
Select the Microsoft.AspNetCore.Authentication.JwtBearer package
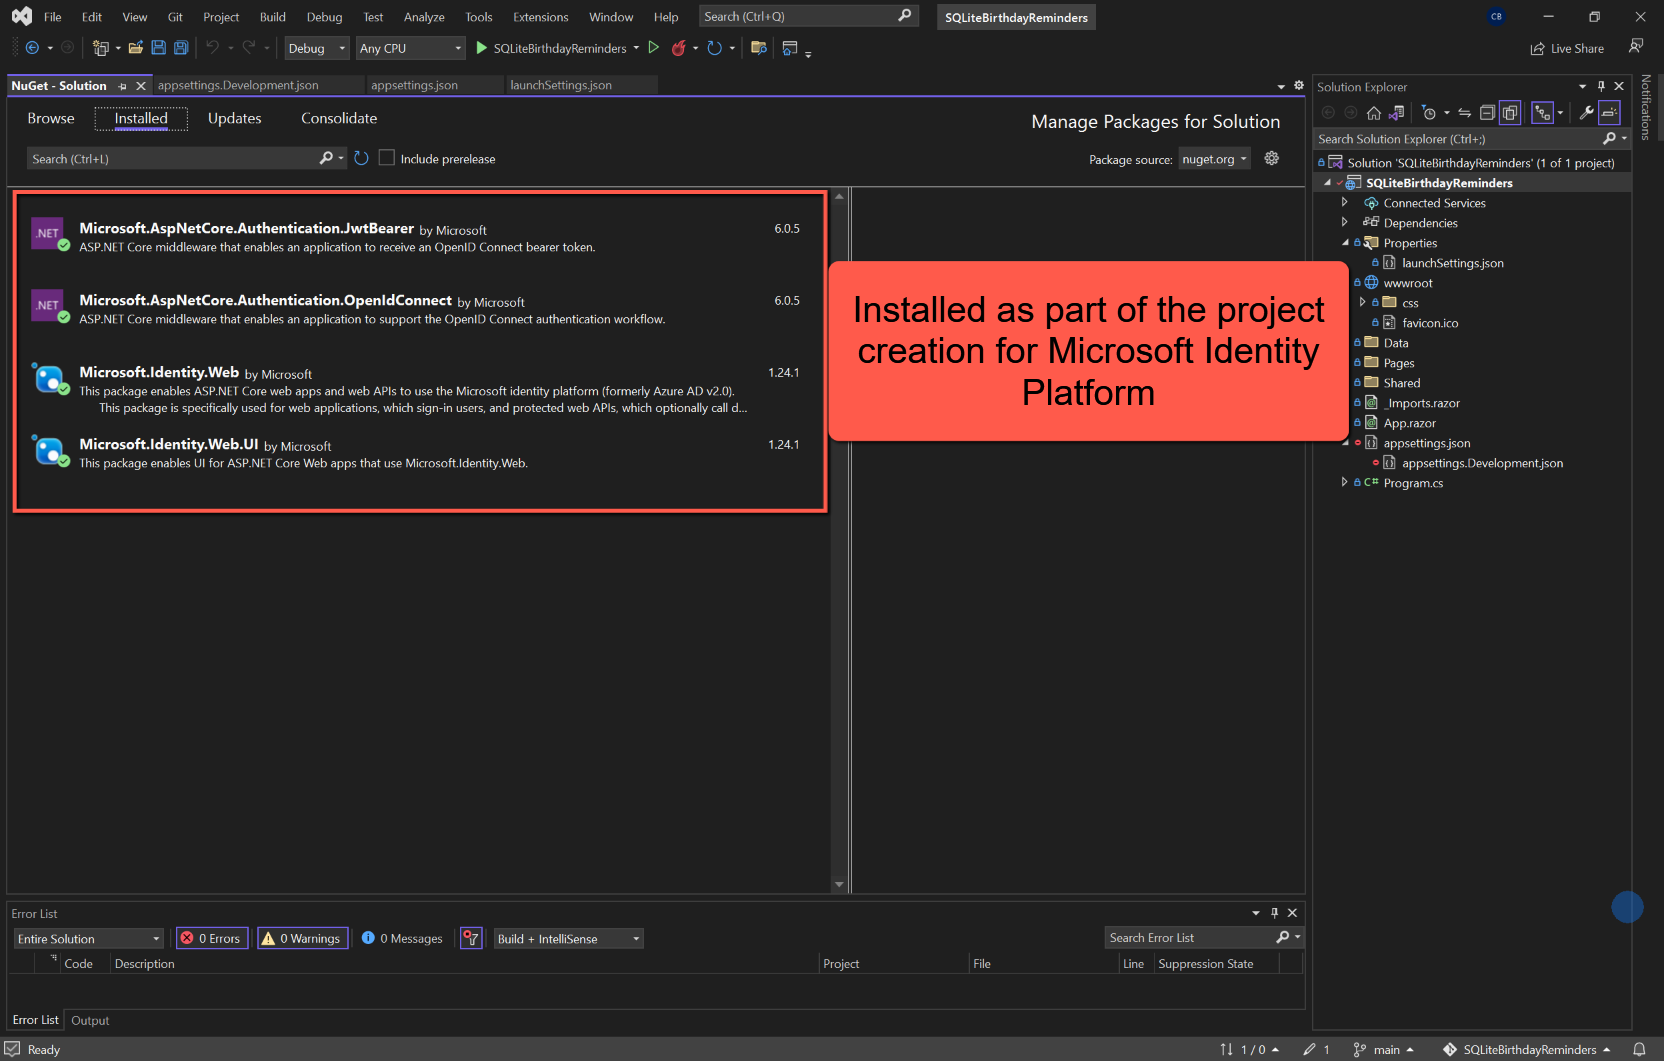420,237
